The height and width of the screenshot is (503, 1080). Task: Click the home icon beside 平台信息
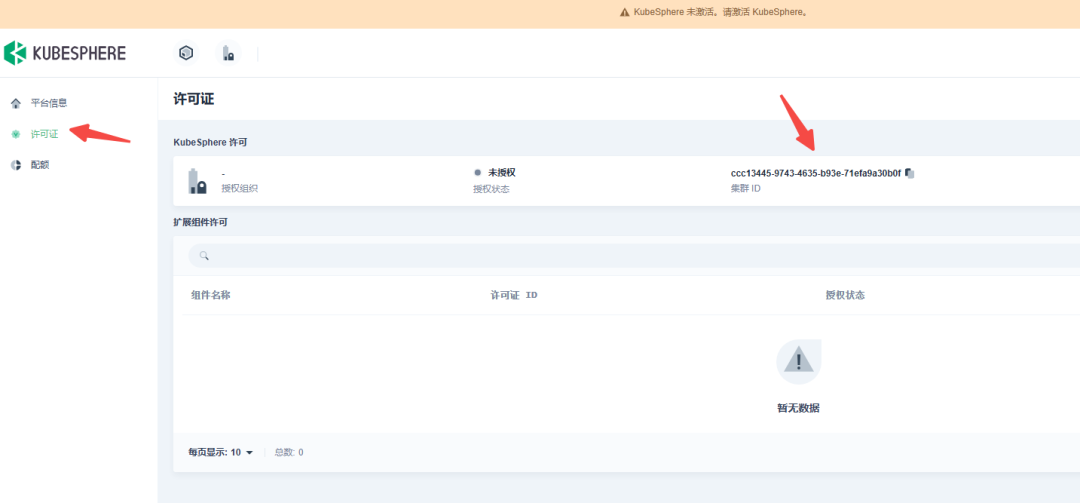click(x=16, y=103)
